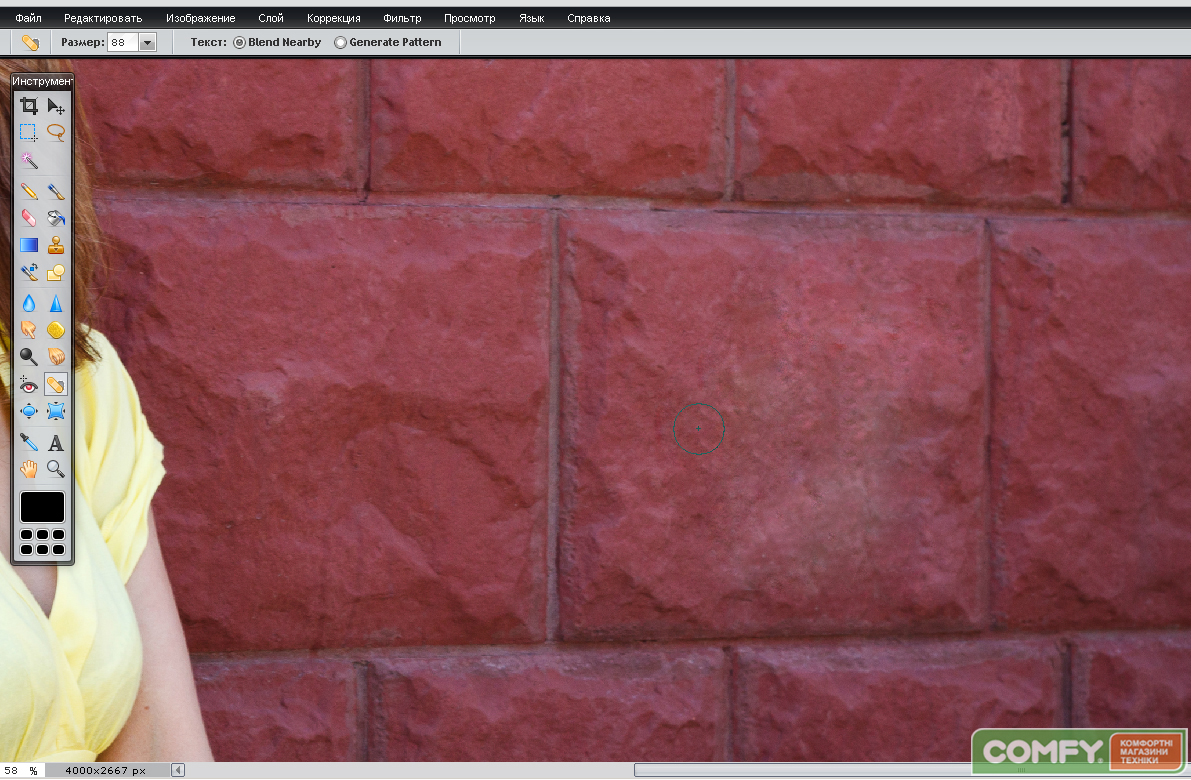1191x780 pixels.
Task: Click the Инструмент panel title bar
Action: pyautogui.click(x=43, y=81)
